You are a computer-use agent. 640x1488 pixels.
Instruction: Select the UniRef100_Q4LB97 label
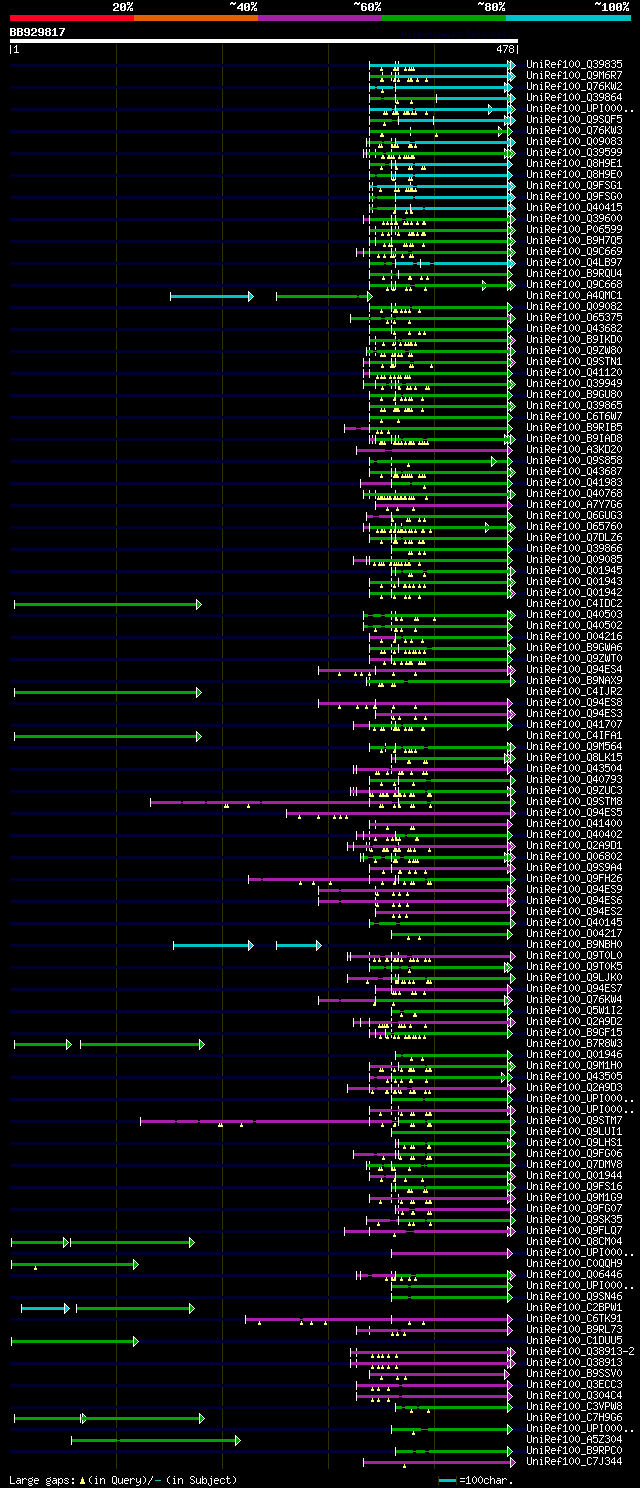click(574, 262)
